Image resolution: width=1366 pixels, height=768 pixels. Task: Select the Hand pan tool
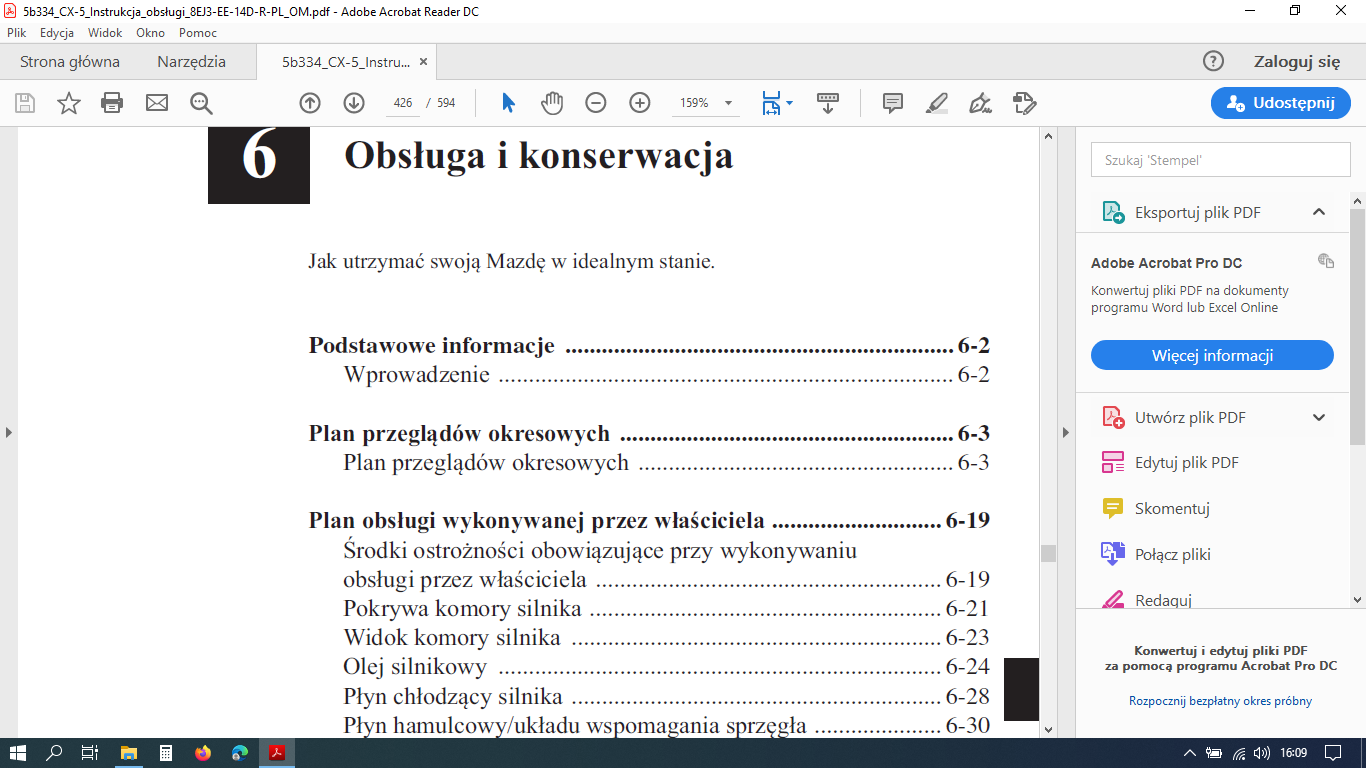tap(552, 103)
